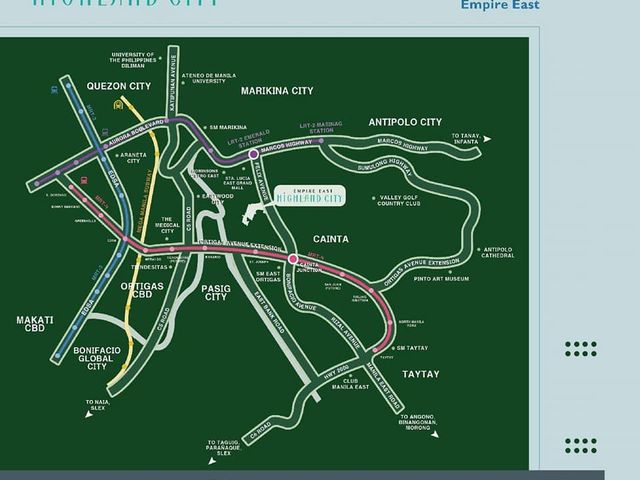This screenshot has width=640, height=480.
Task: Click the Makati CBD label
Action: 35,324
